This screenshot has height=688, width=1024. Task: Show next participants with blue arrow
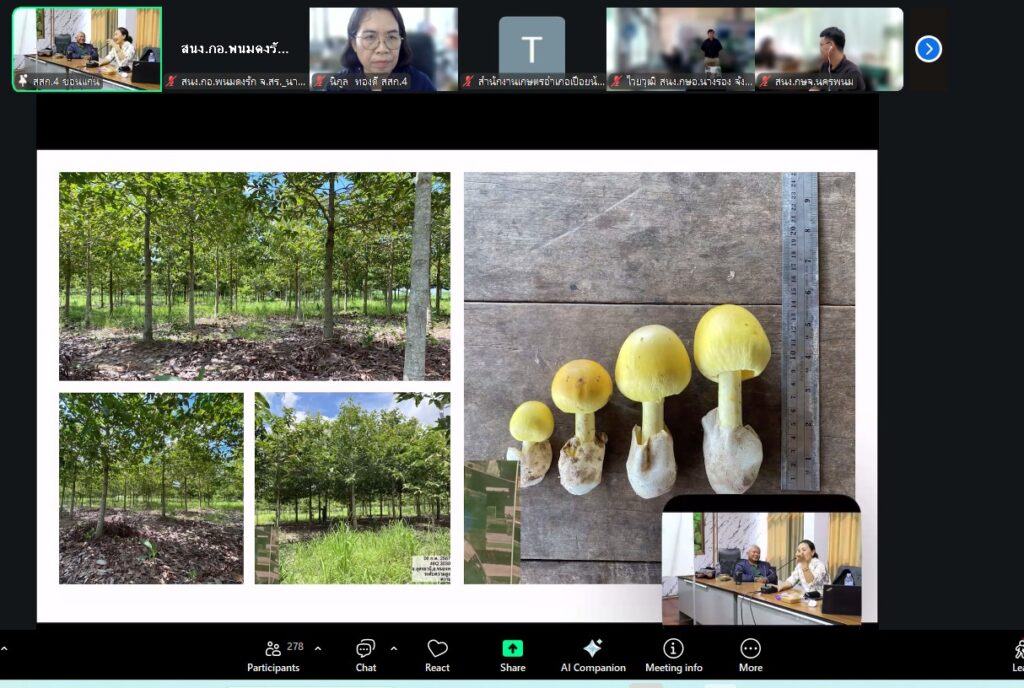point(928,49)
